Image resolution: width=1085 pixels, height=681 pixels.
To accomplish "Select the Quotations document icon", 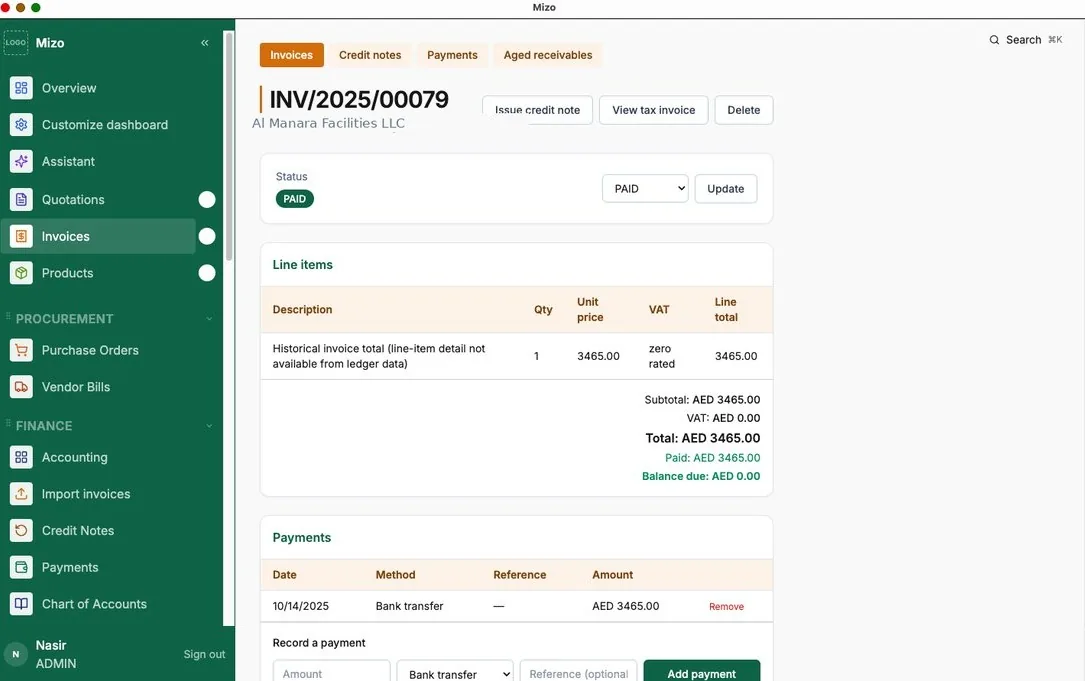I will (21, 199).
